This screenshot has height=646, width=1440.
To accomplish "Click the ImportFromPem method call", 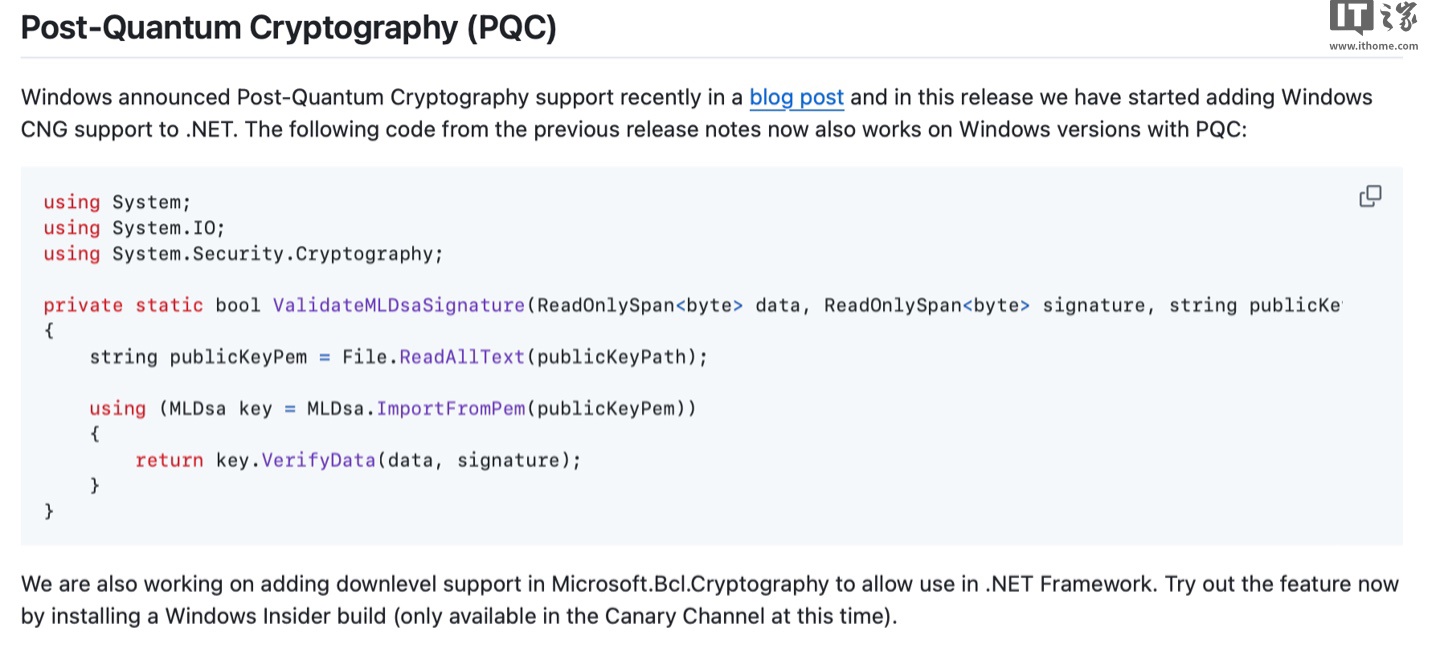I will (x=451, y=409).
